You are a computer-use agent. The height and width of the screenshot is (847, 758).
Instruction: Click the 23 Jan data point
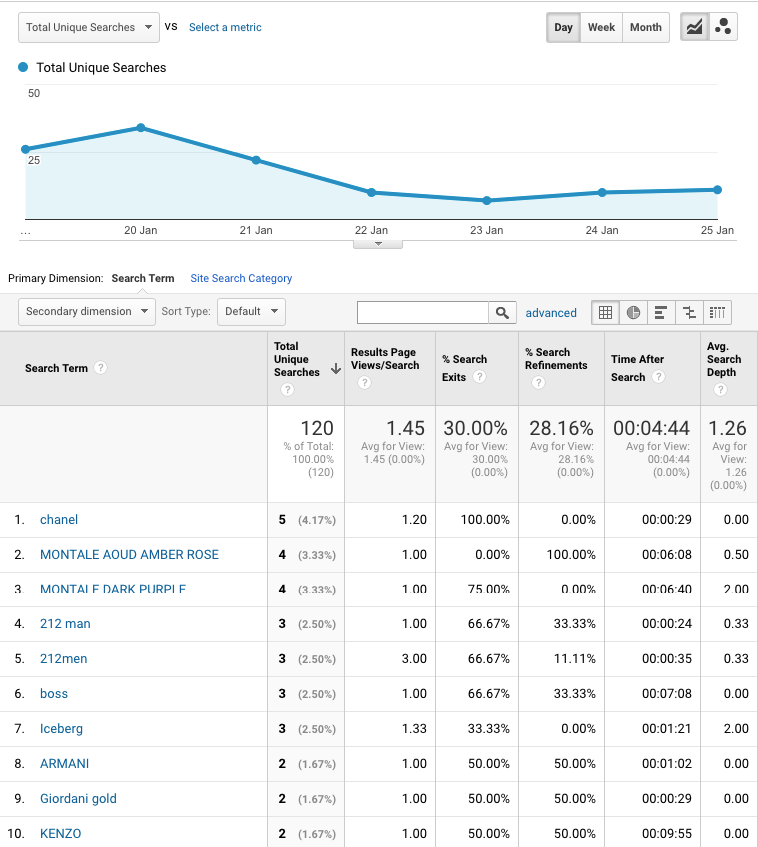[487, 200]
